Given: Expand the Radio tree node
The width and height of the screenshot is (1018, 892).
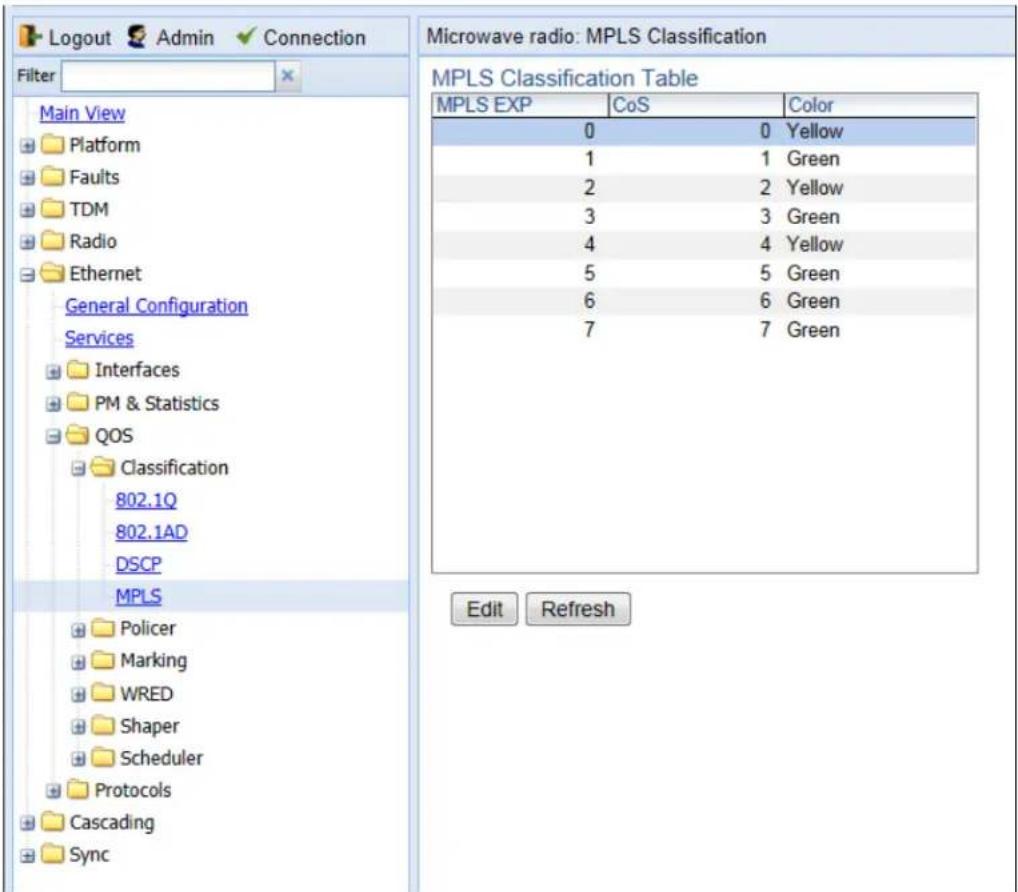Looking at the screenshot, I should point(27,242).
